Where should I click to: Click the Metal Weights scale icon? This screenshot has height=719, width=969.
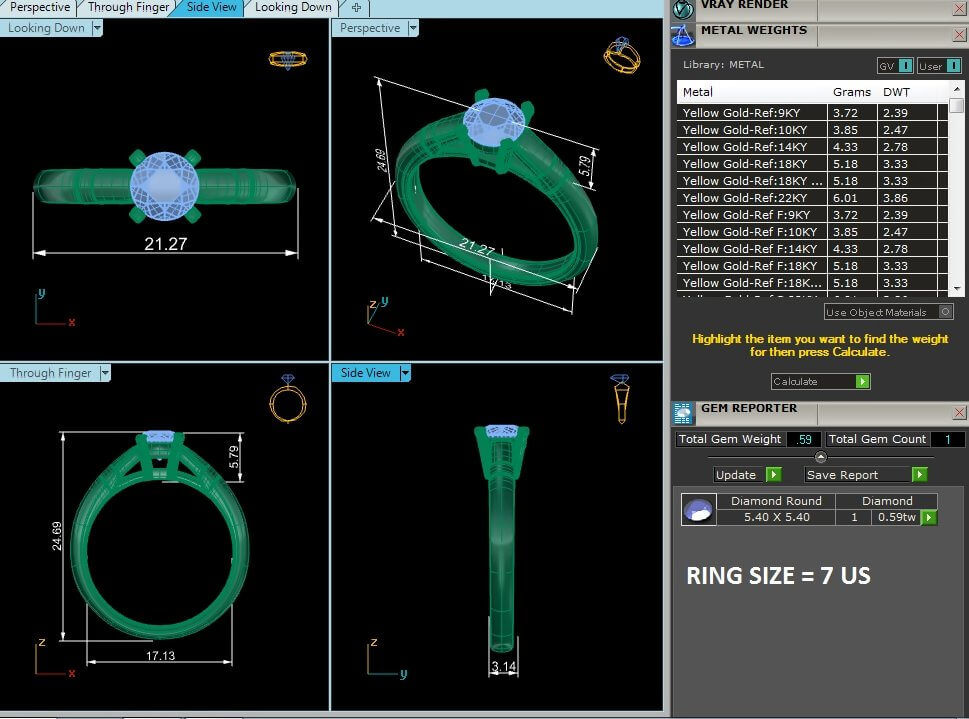point(683,35)
